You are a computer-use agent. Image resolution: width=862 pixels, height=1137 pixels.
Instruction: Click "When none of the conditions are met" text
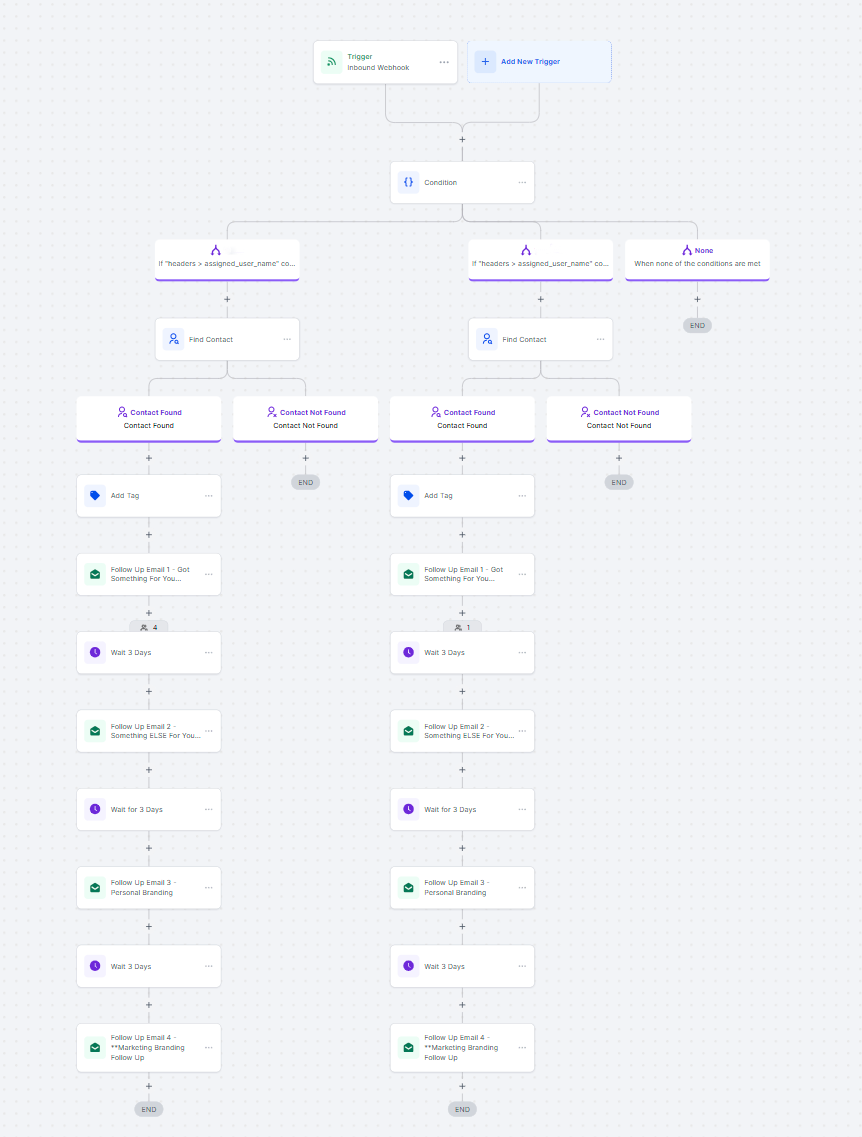point(697,264)
